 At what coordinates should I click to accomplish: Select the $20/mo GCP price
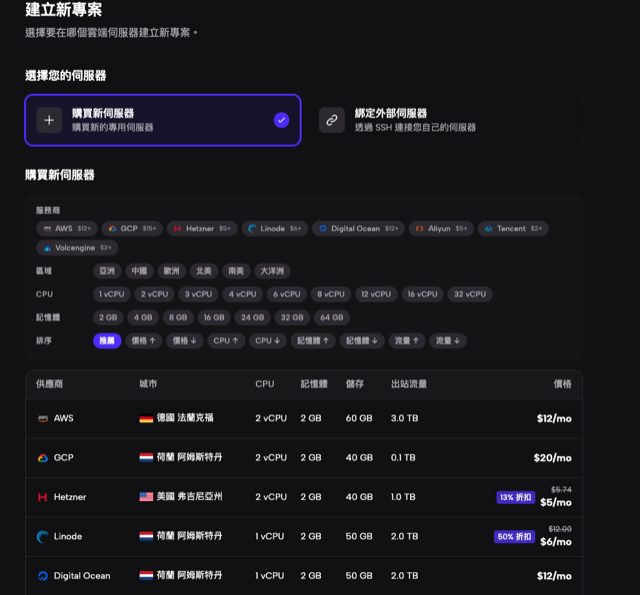553,458
